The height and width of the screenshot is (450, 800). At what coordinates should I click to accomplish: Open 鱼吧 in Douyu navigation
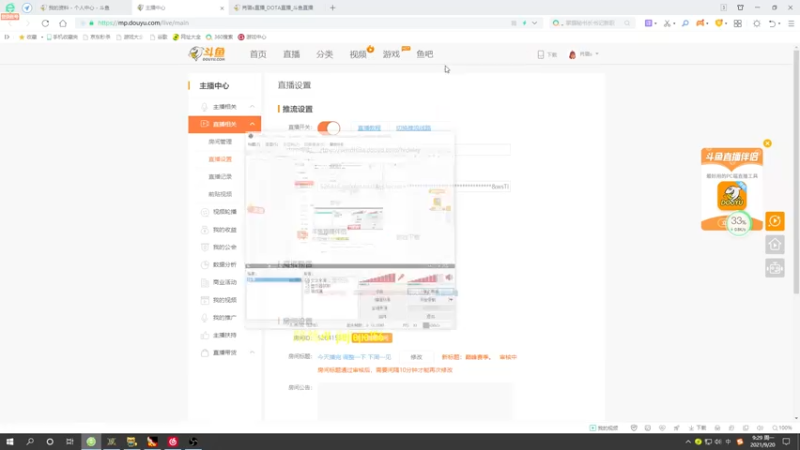[424, 54]
